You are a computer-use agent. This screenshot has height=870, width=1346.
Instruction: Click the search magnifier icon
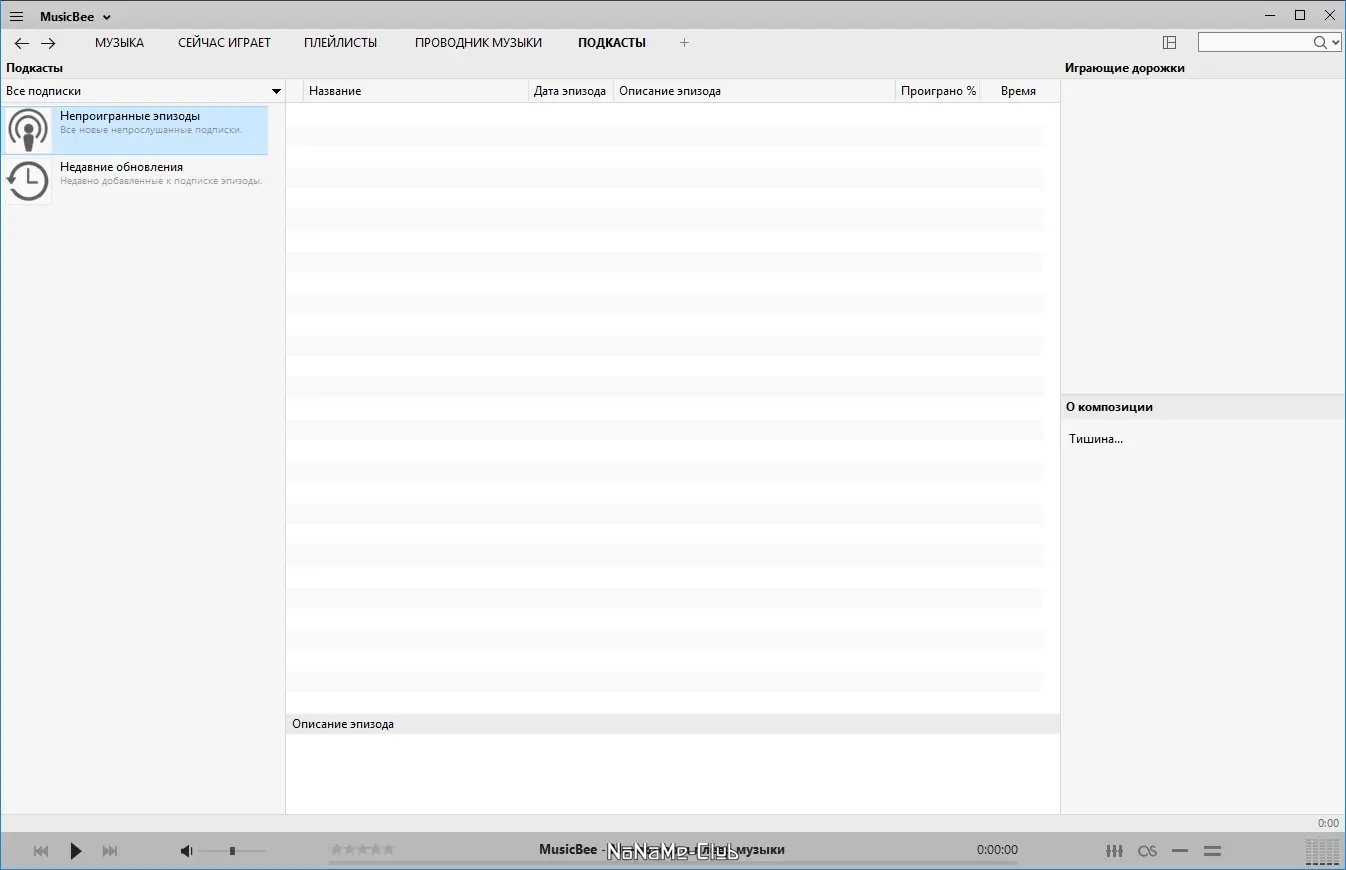coord(1320,43)
